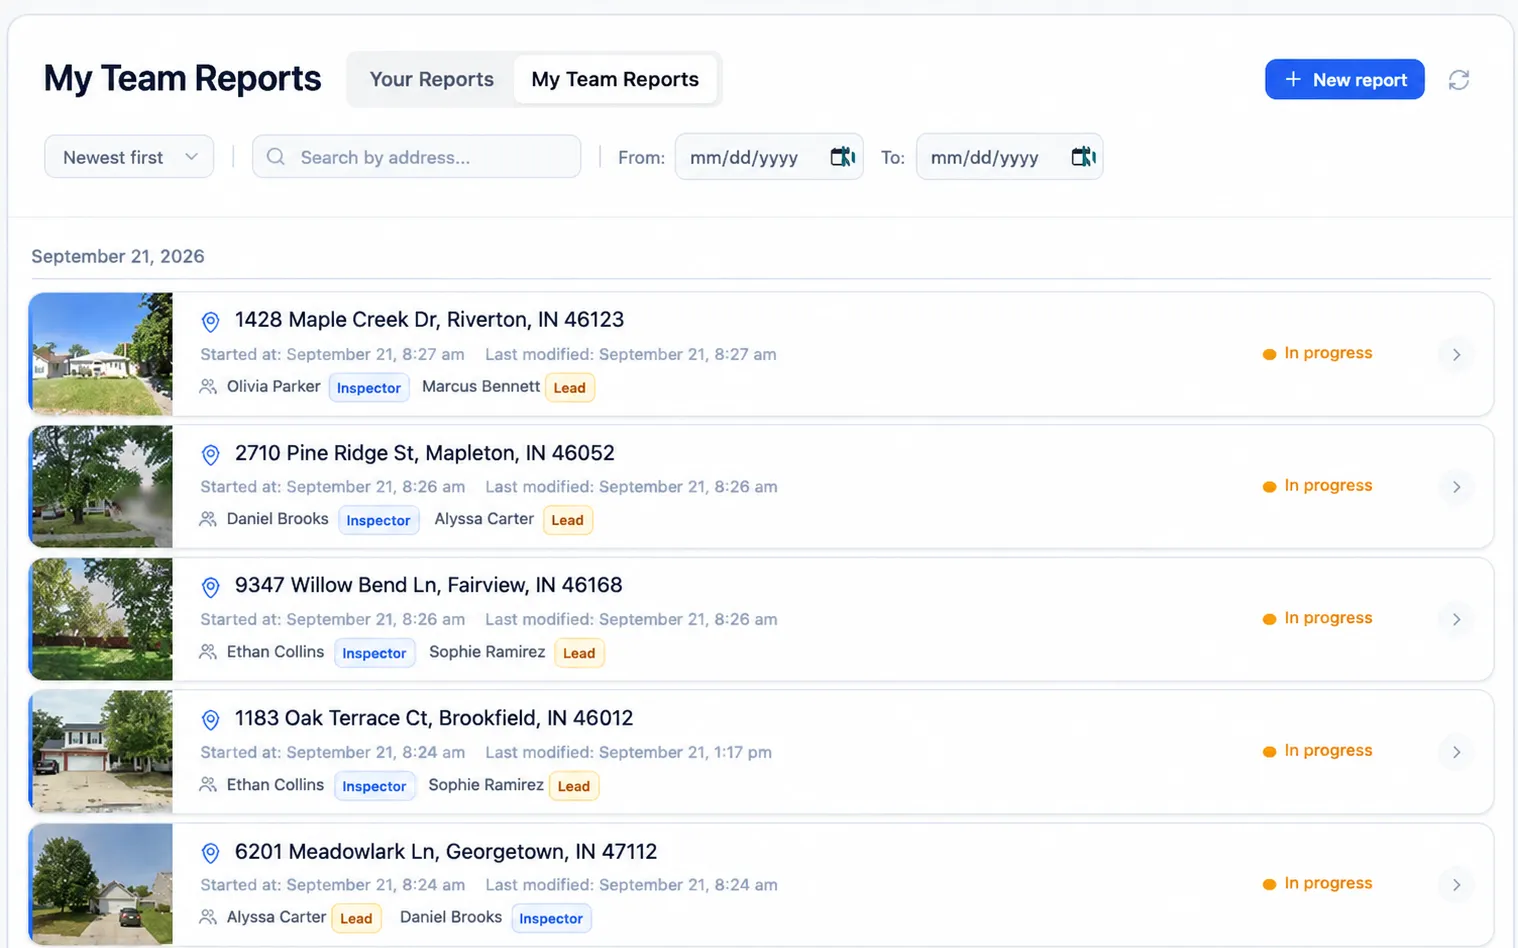Expand the 6201 Meadowlark Ln report chevron

pyautogui.click(x=1456, y=885)
